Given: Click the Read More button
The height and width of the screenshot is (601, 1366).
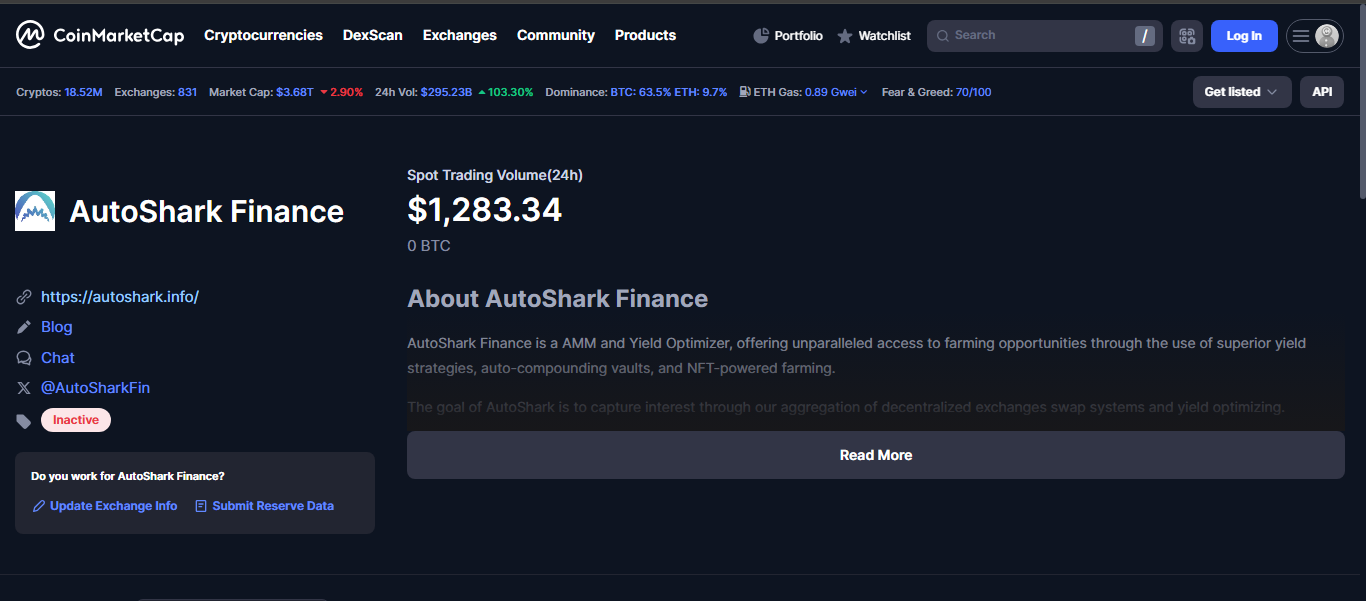Looking at the screenshot, I should (875, 455).
